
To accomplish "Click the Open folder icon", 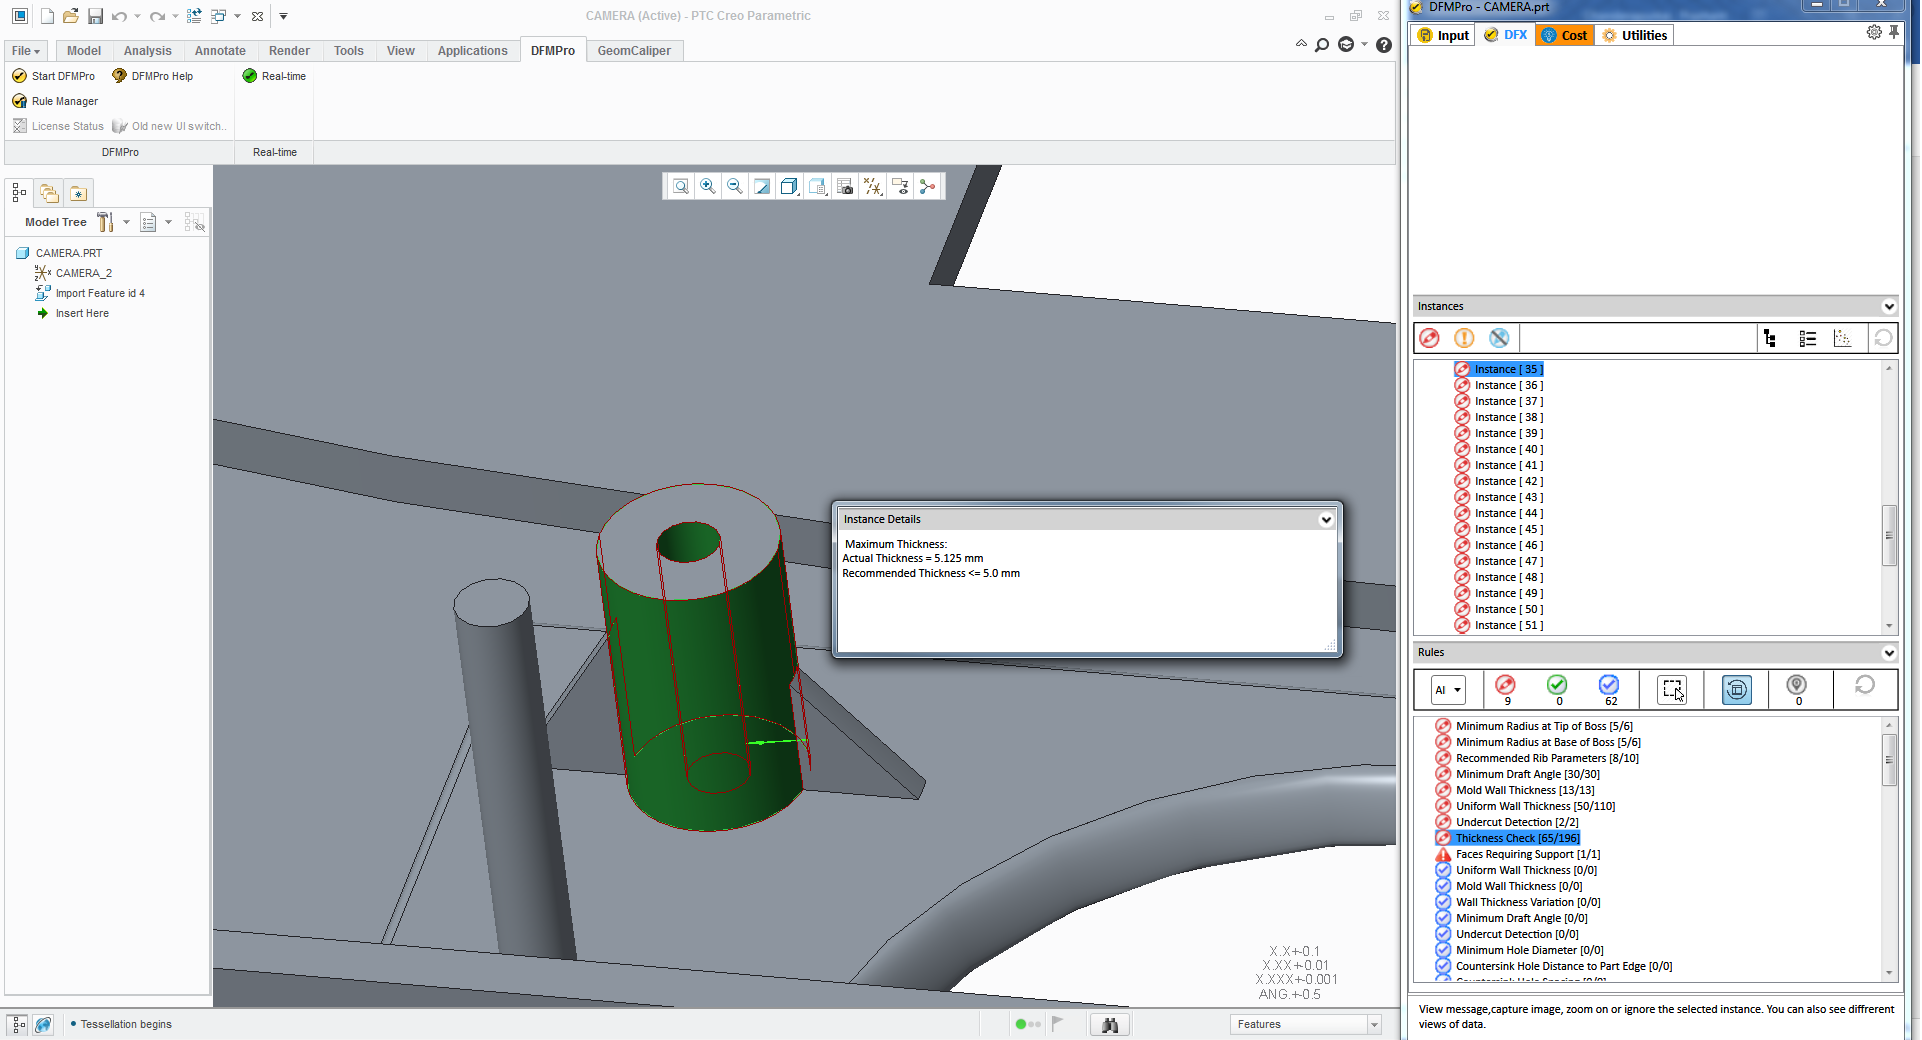I will pos(70,16).
